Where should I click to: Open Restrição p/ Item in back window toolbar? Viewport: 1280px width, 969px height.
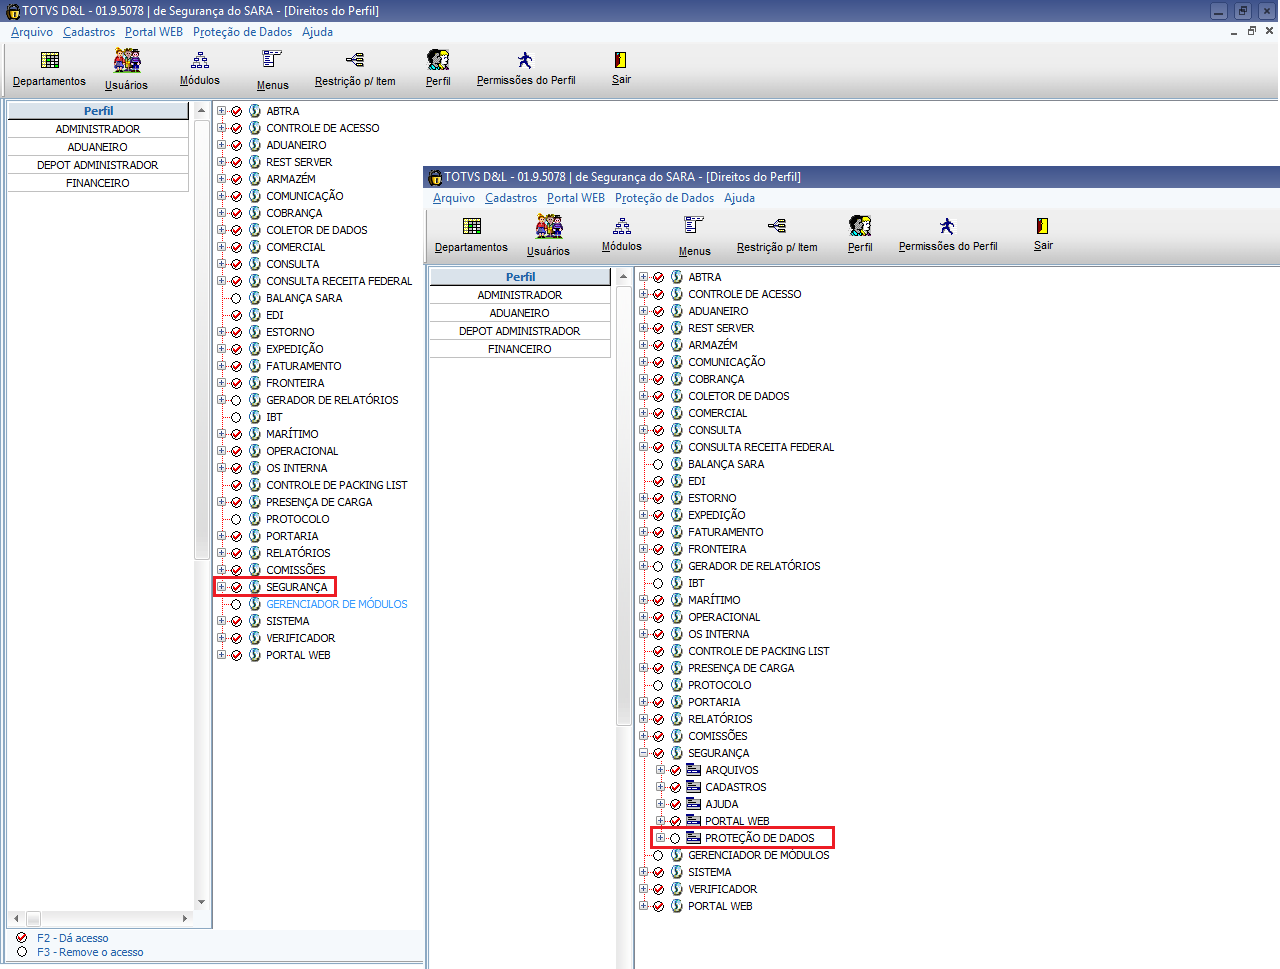click(355, 69)
